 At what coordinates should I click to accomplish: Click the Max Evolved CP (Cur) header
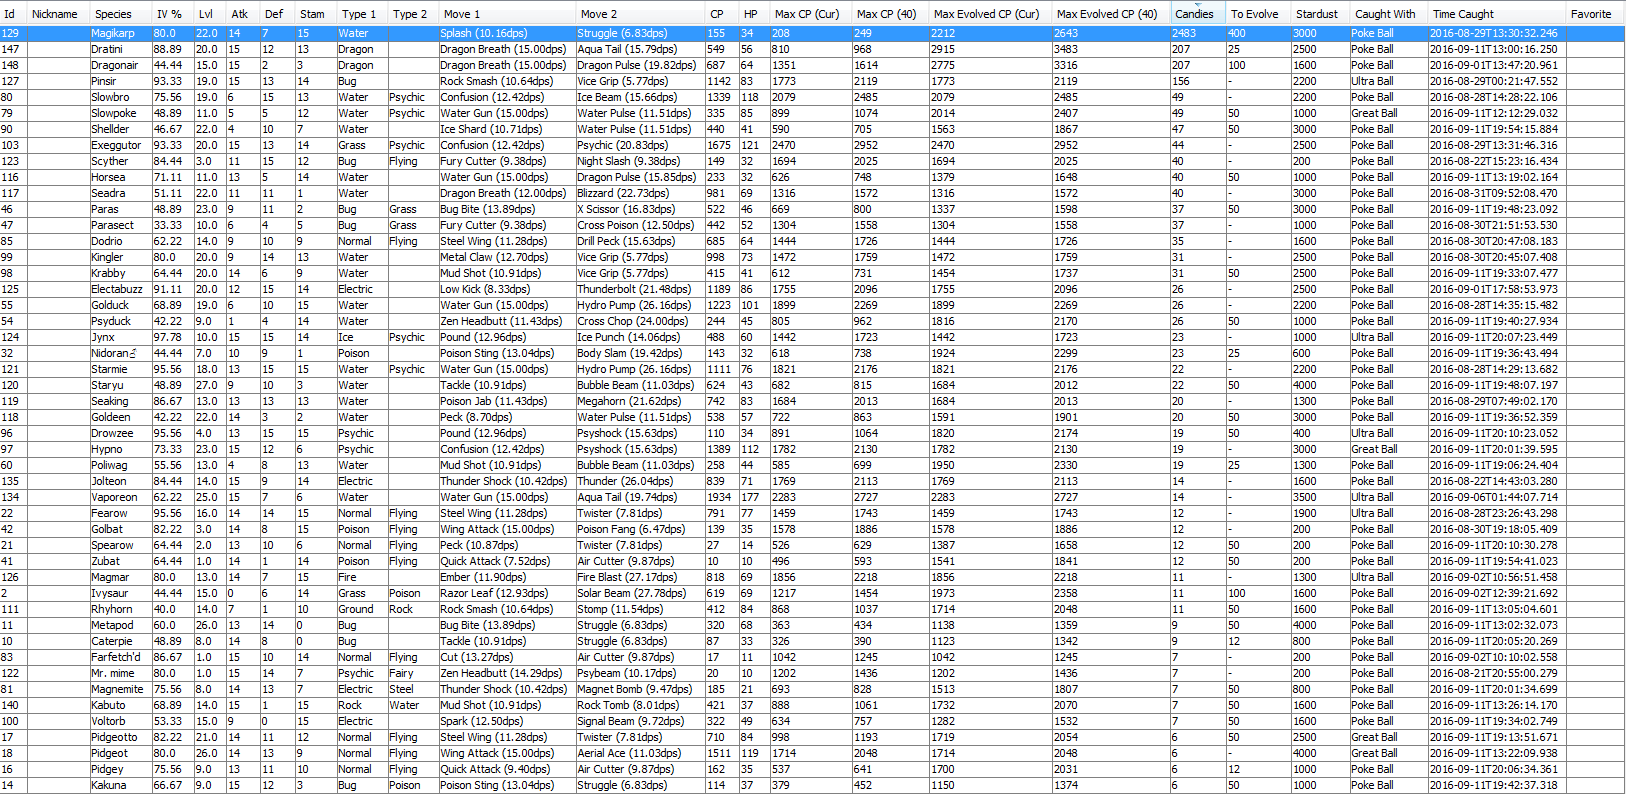pyautogui.click(x=989, y=14)
